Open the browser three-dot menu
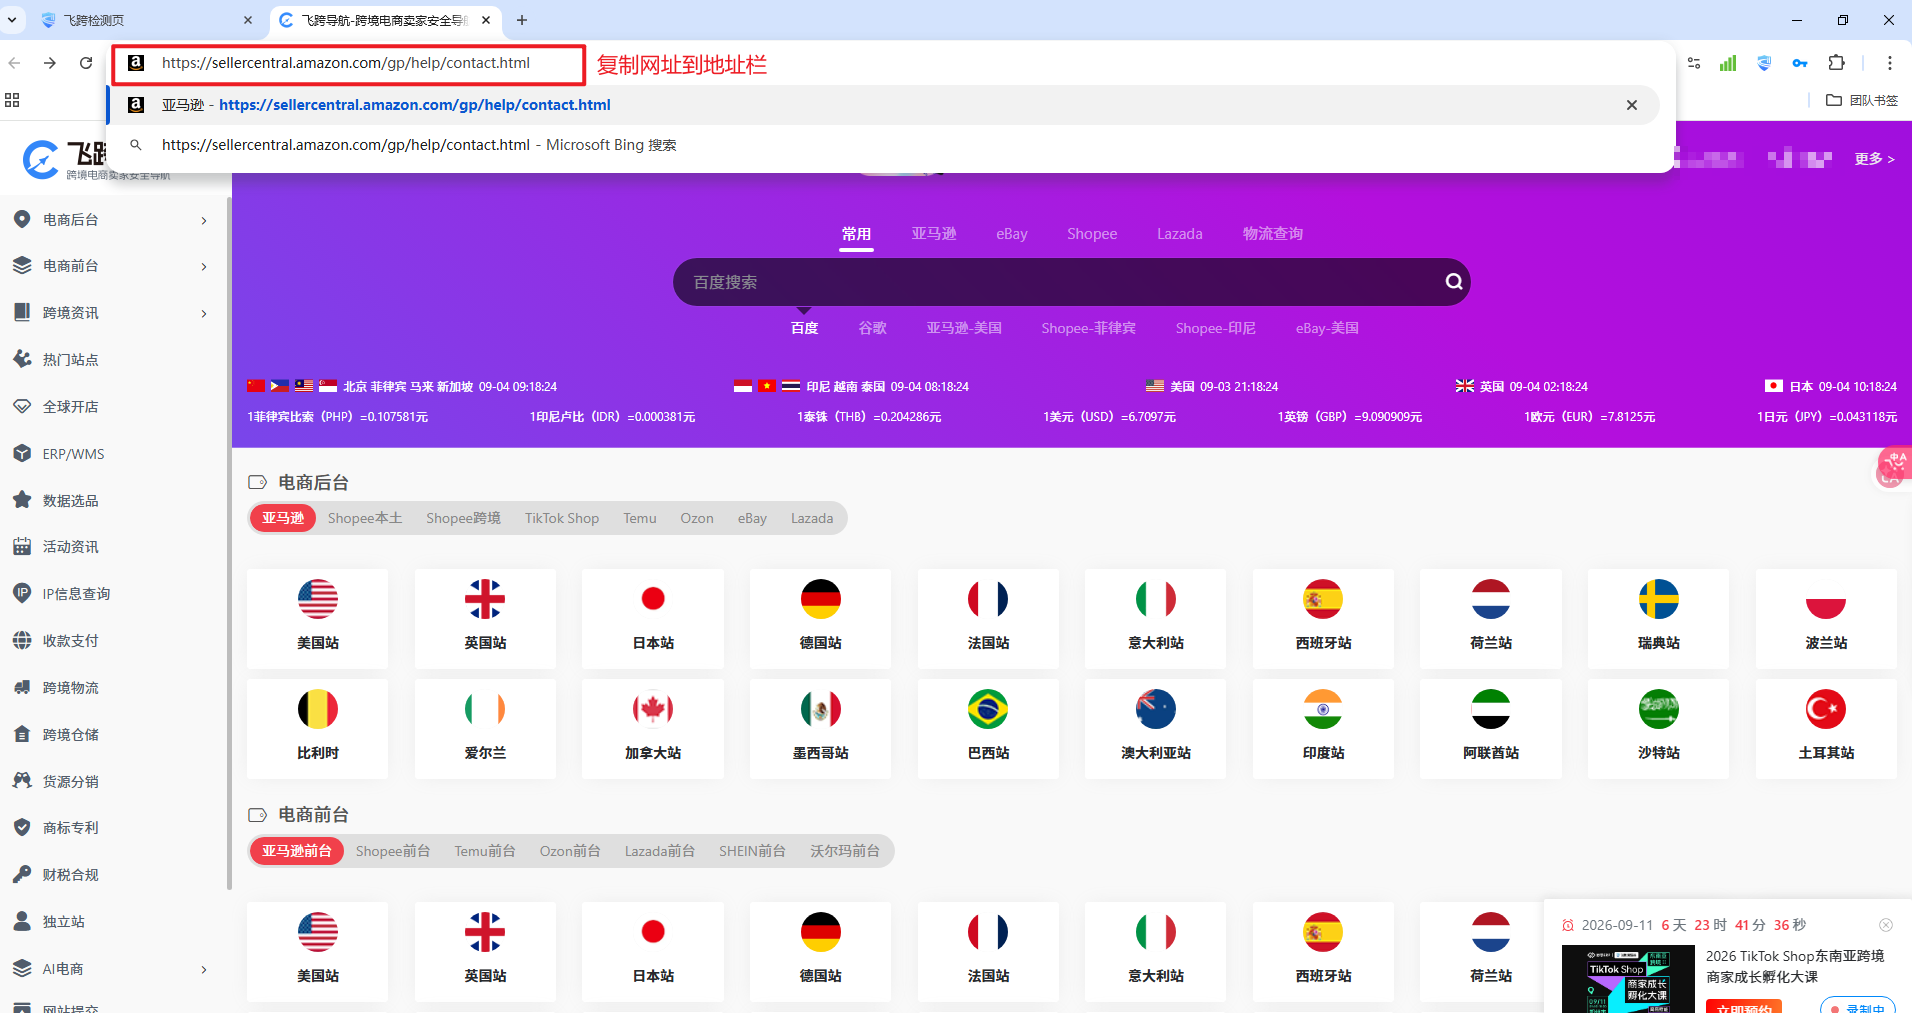The height and width of the screenshot is (1013, 1912). tap(1889, 63)
